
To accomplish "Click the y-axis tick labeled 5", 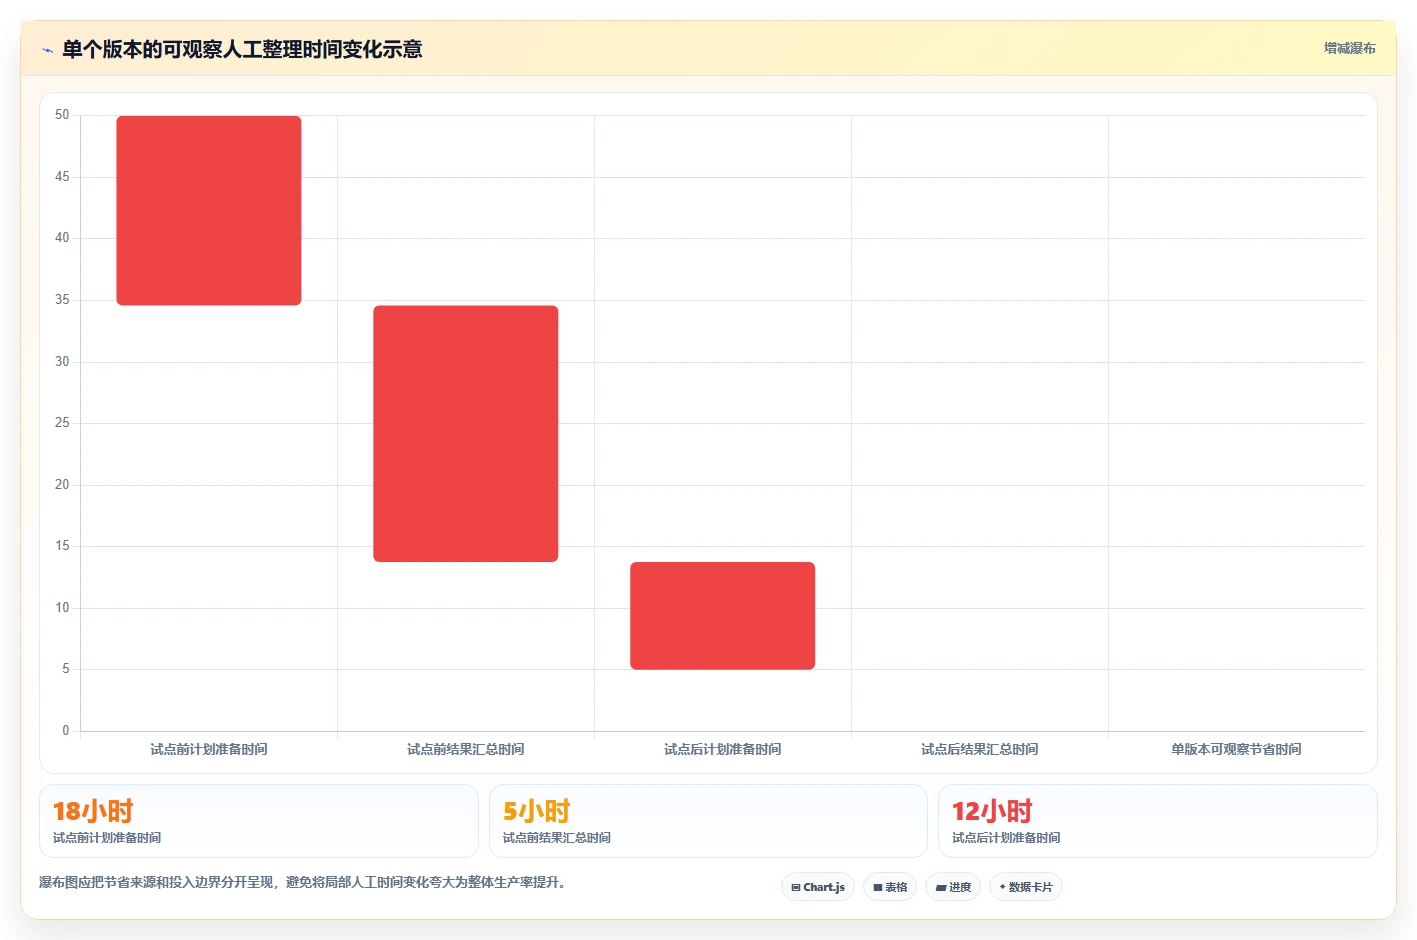I will (66, 669).
